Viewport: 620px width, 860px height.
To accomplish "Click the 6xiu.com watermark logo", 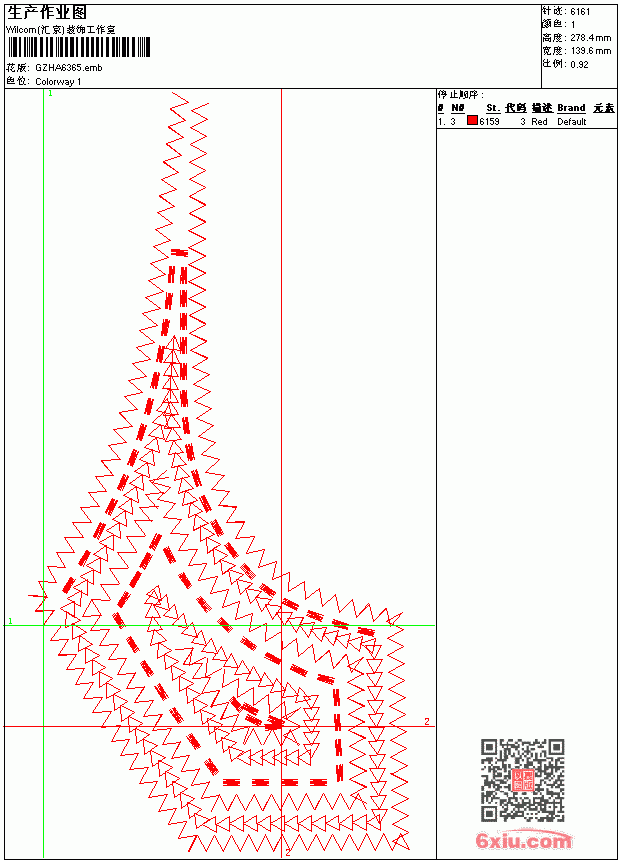I will coord(523,840).
